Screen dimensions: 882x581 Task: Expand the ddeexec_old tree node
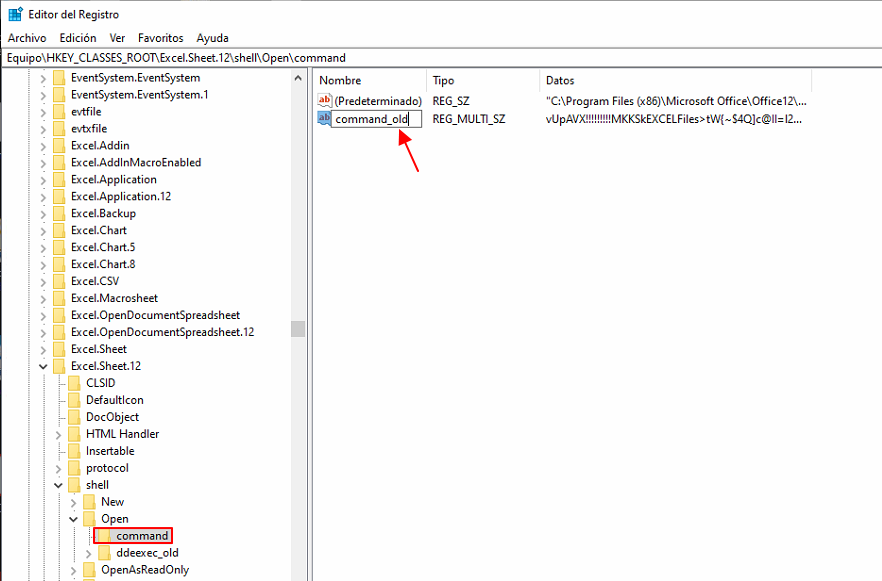89,553
